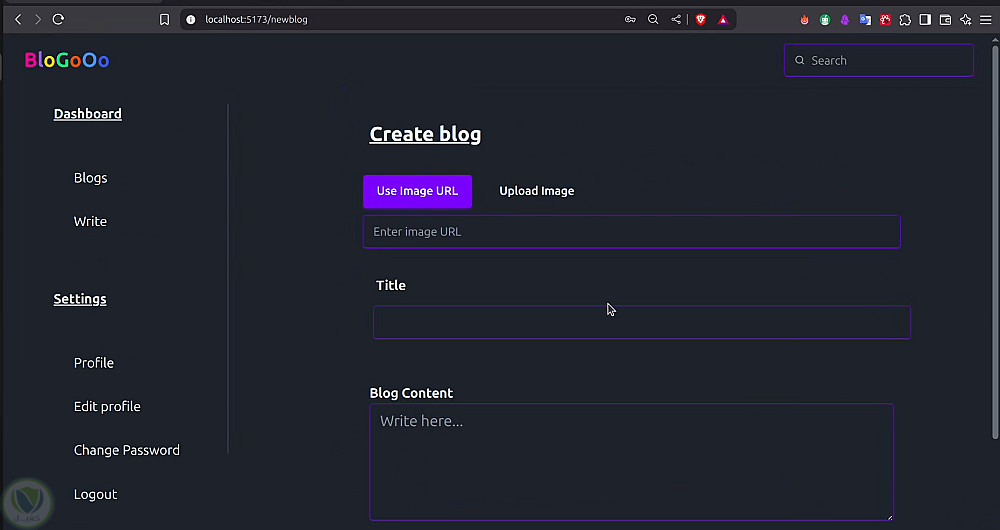Click the Logout link
Image resolution: width=1000 pixels, height=530 pixels.
point(95,495)
